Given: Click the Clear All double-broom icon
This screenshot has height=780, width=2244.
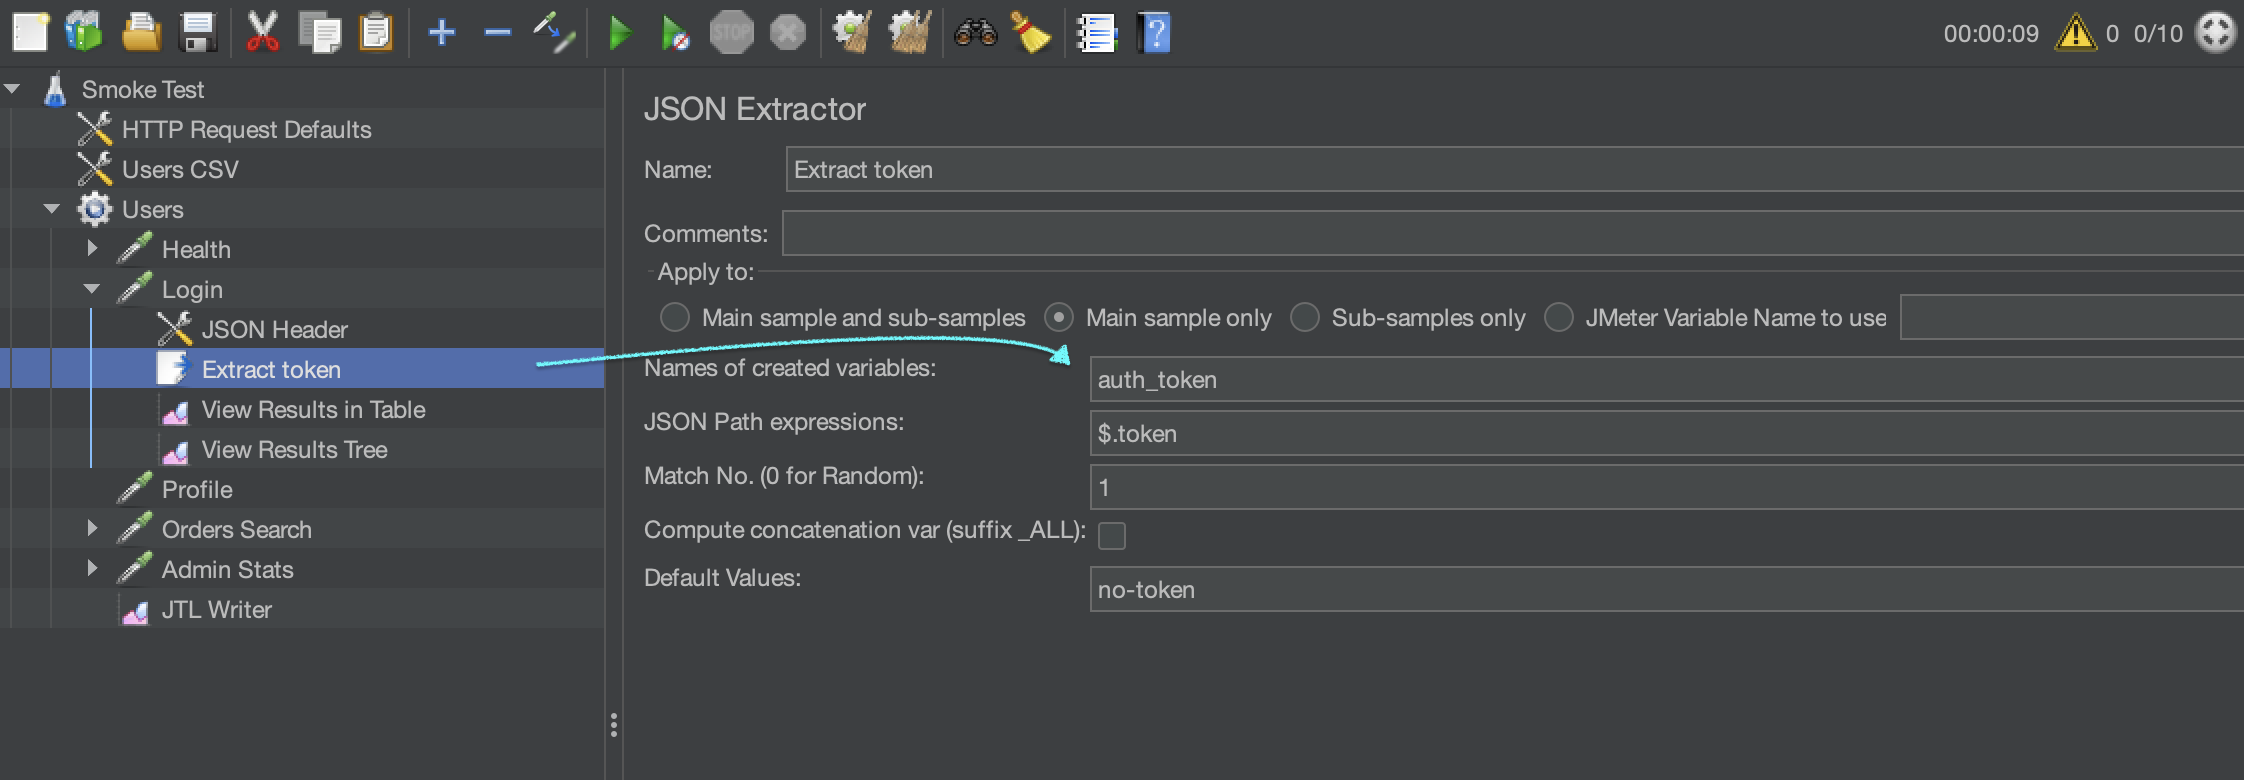Looking at the screenshot, I should (909, 34).
